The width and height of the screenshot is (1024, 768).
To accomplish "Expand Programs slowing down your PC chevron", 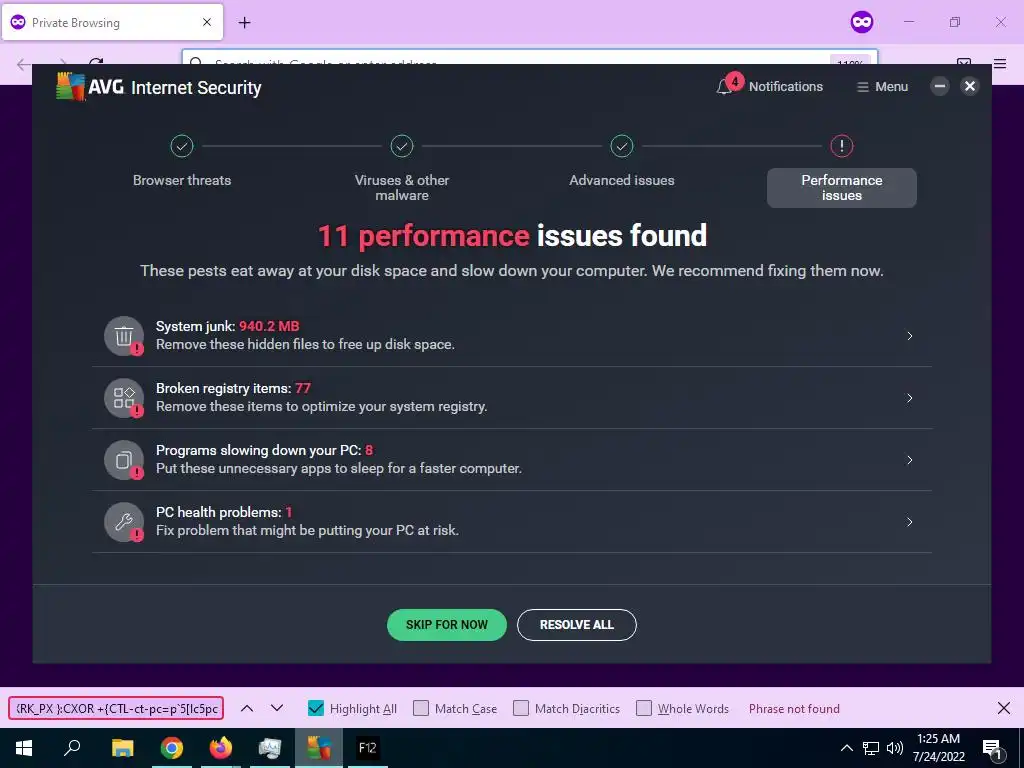I will [x=910, y=460].
